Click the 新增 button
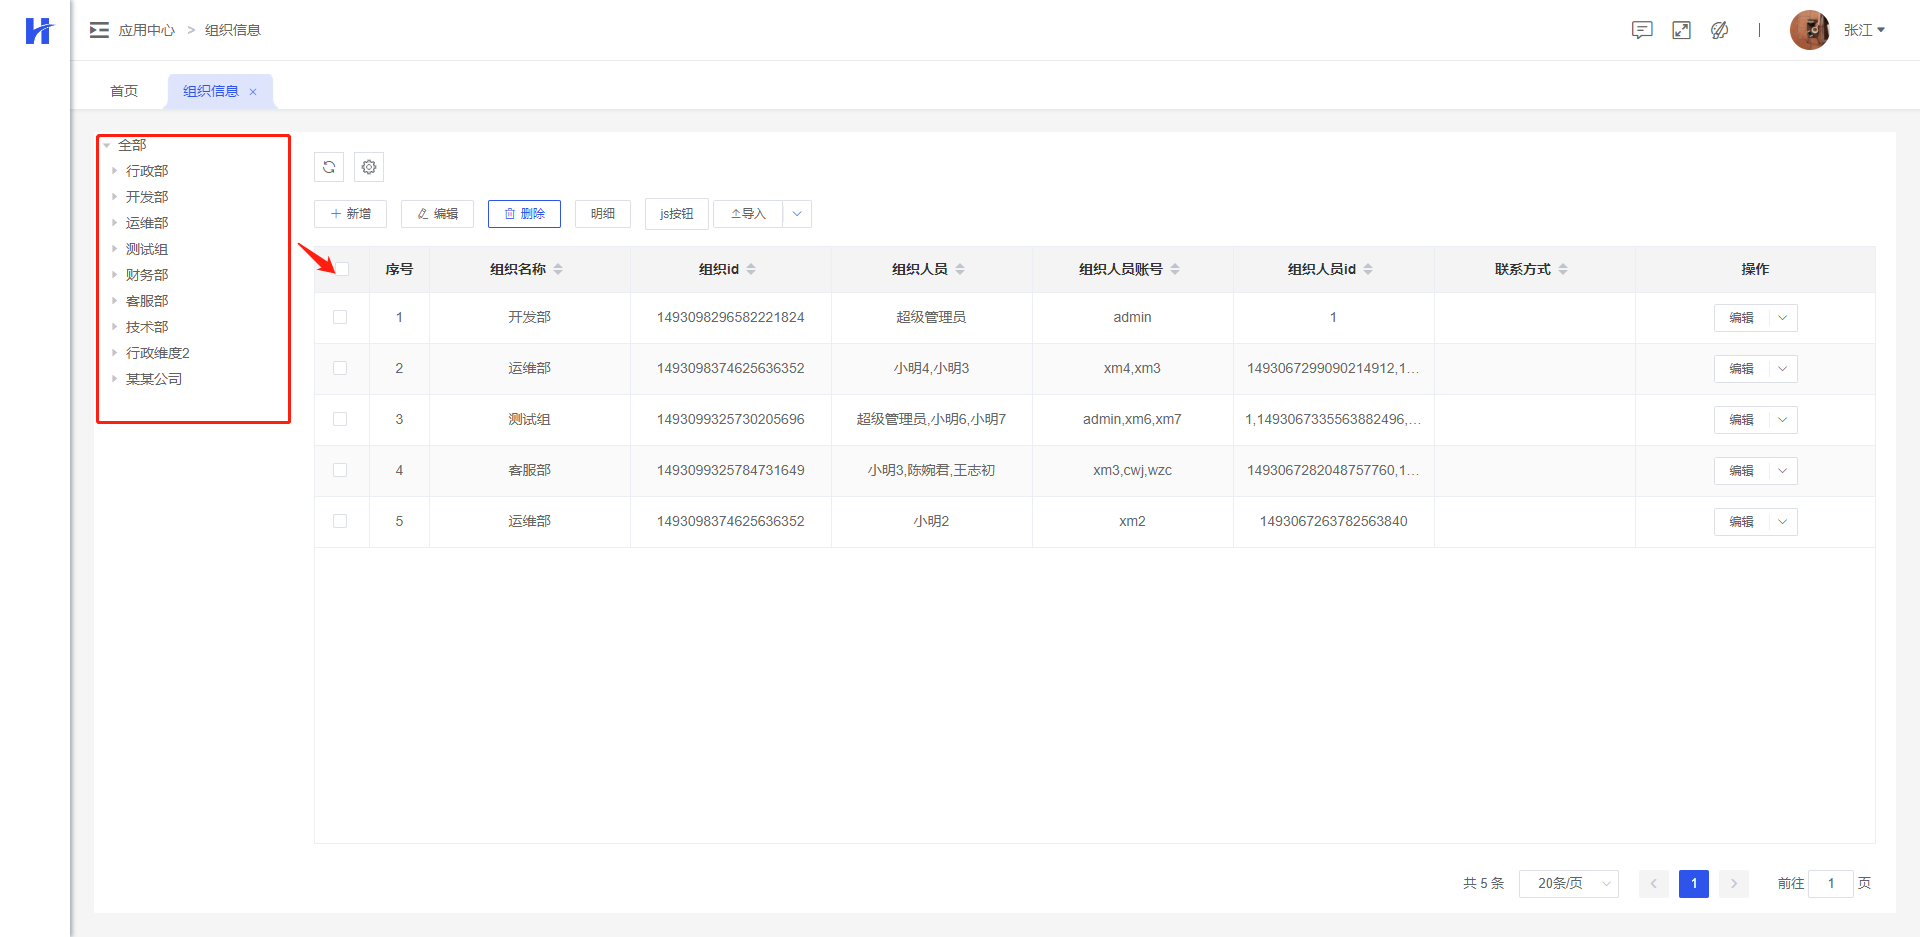 (350, 214)
